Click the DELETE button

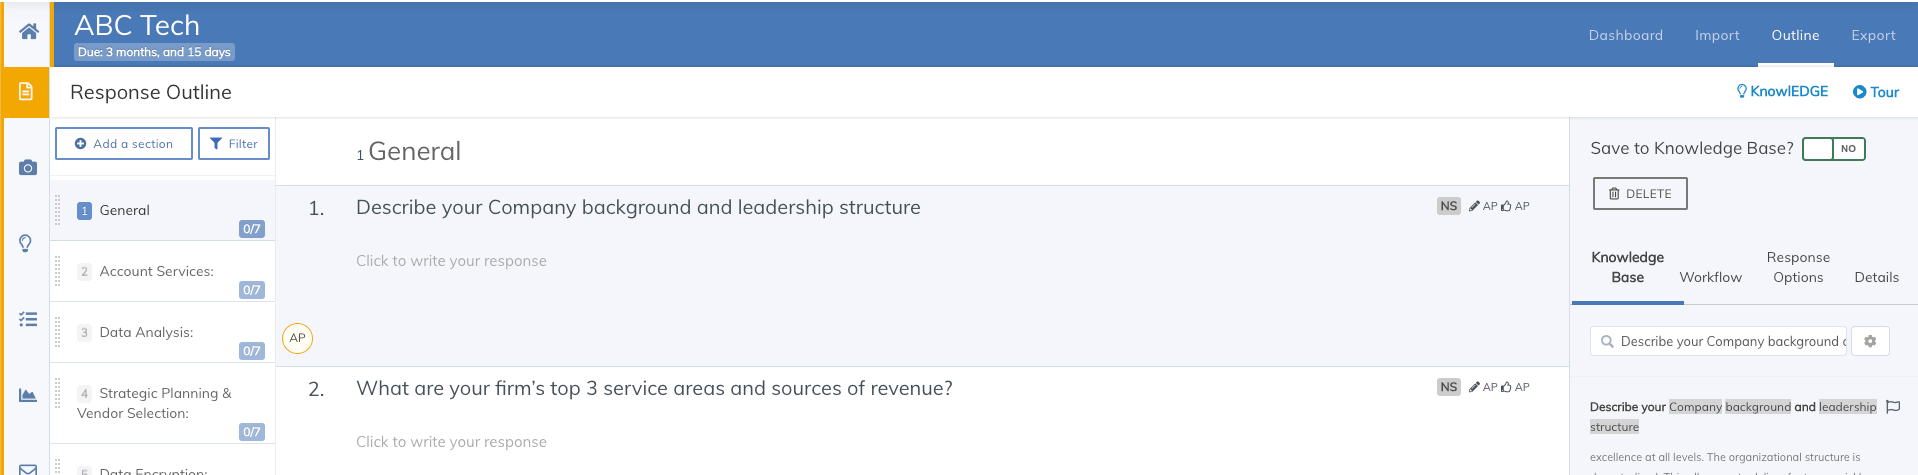click(1640, 194)
